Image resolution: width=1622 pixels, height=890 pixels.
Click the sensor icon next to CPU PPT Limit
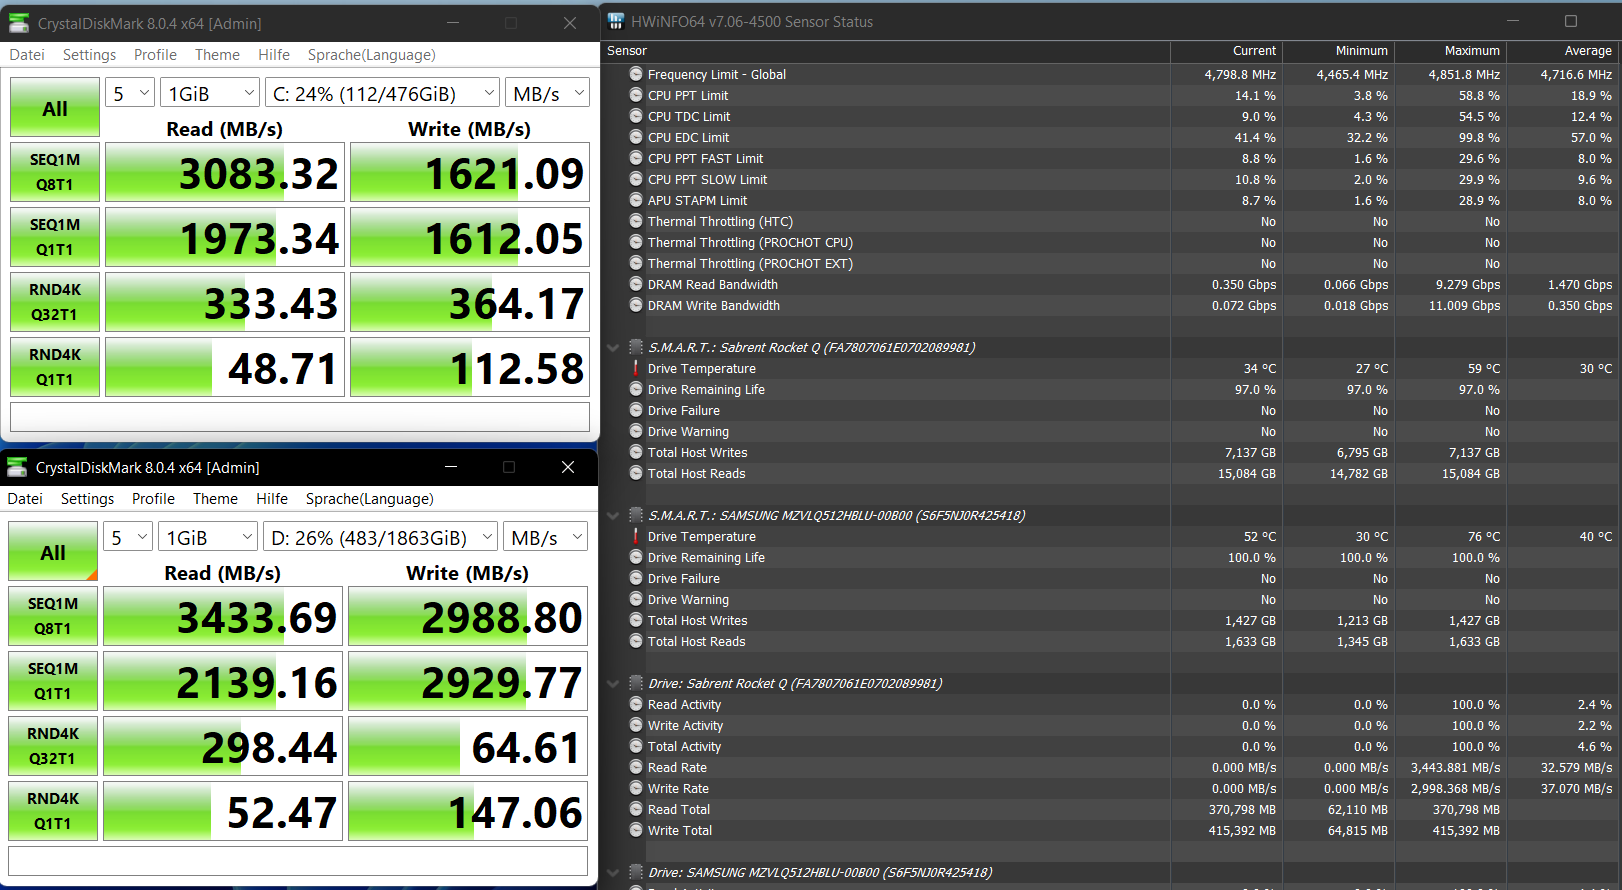(x=636, y=95)
